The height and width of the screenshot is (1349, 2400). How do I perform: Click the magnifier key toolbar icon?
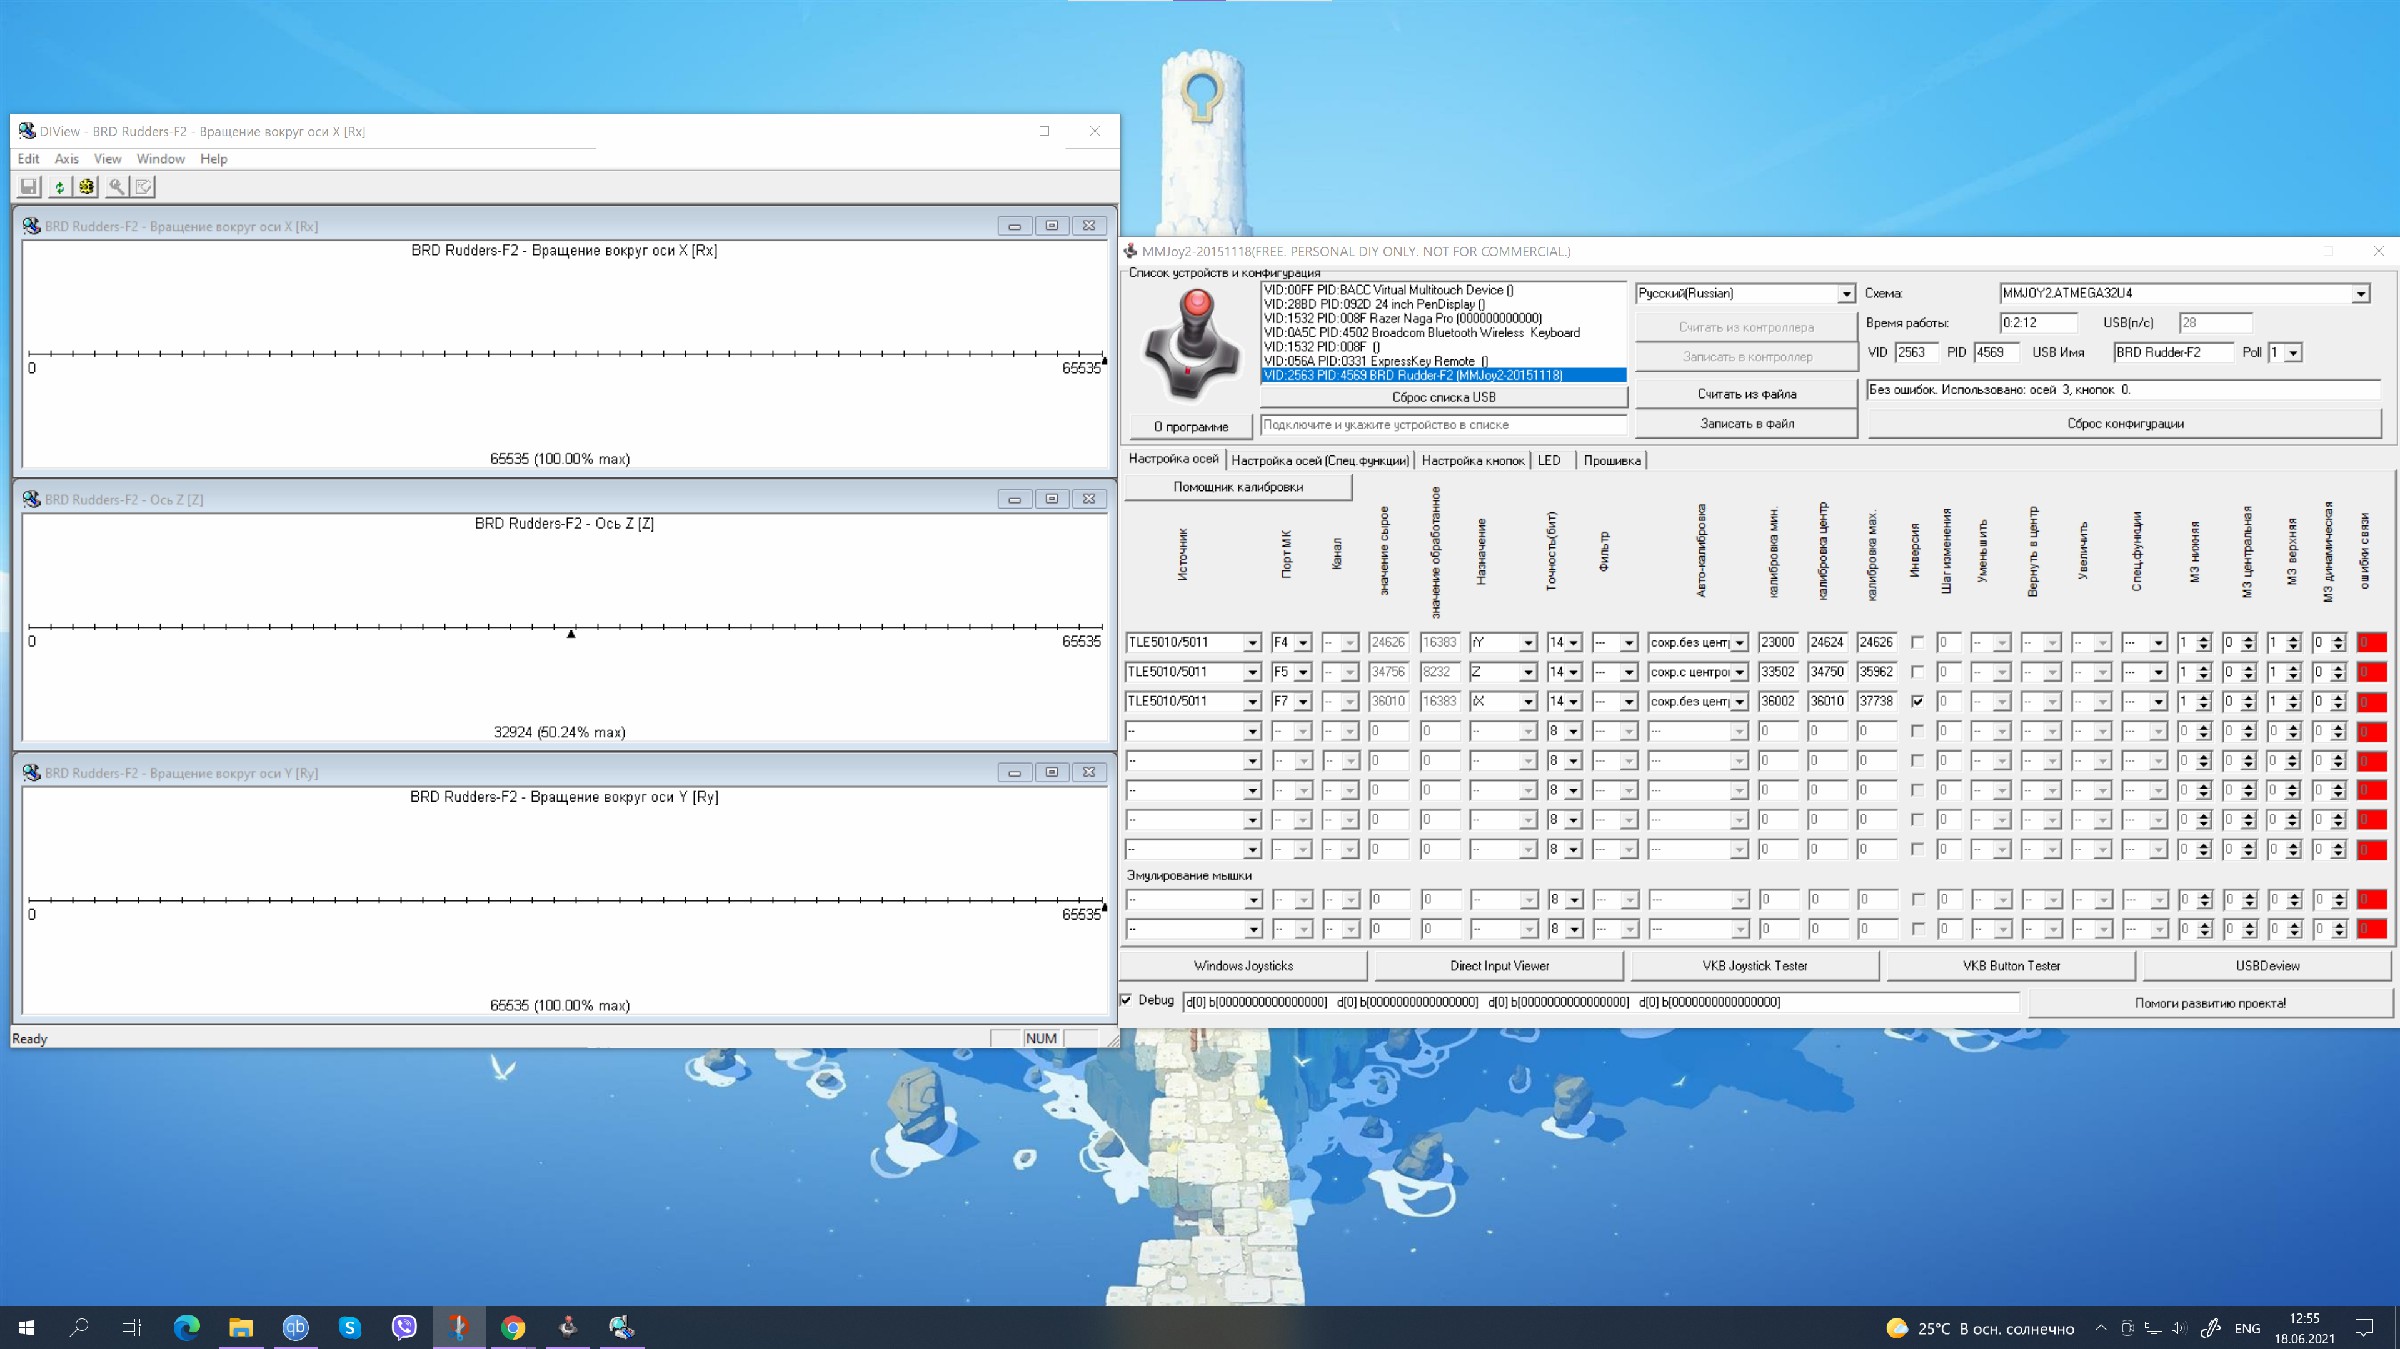(116, 187)
